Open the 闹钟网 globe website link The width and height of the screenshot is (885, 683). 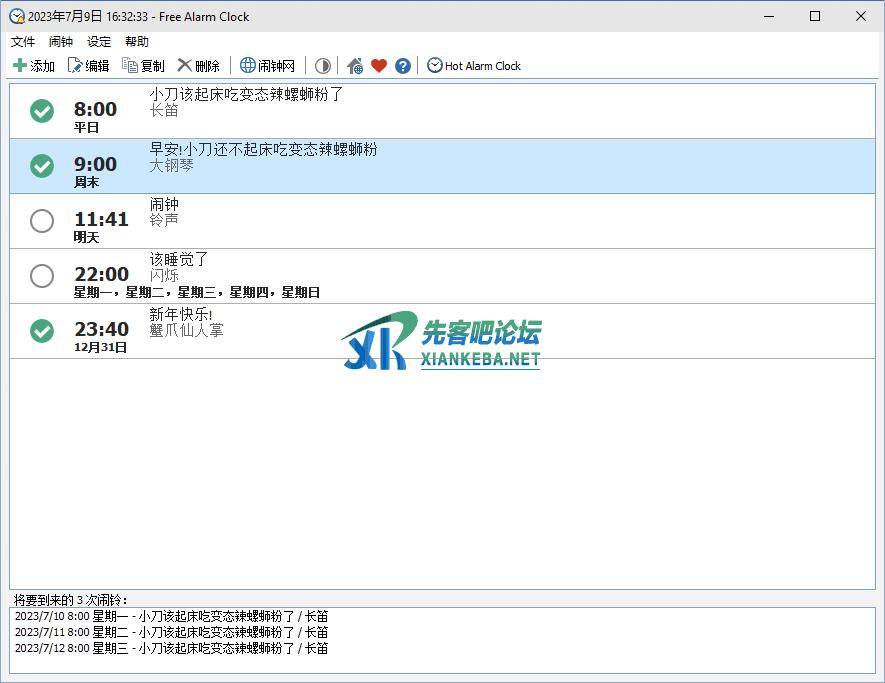point(267,66)
